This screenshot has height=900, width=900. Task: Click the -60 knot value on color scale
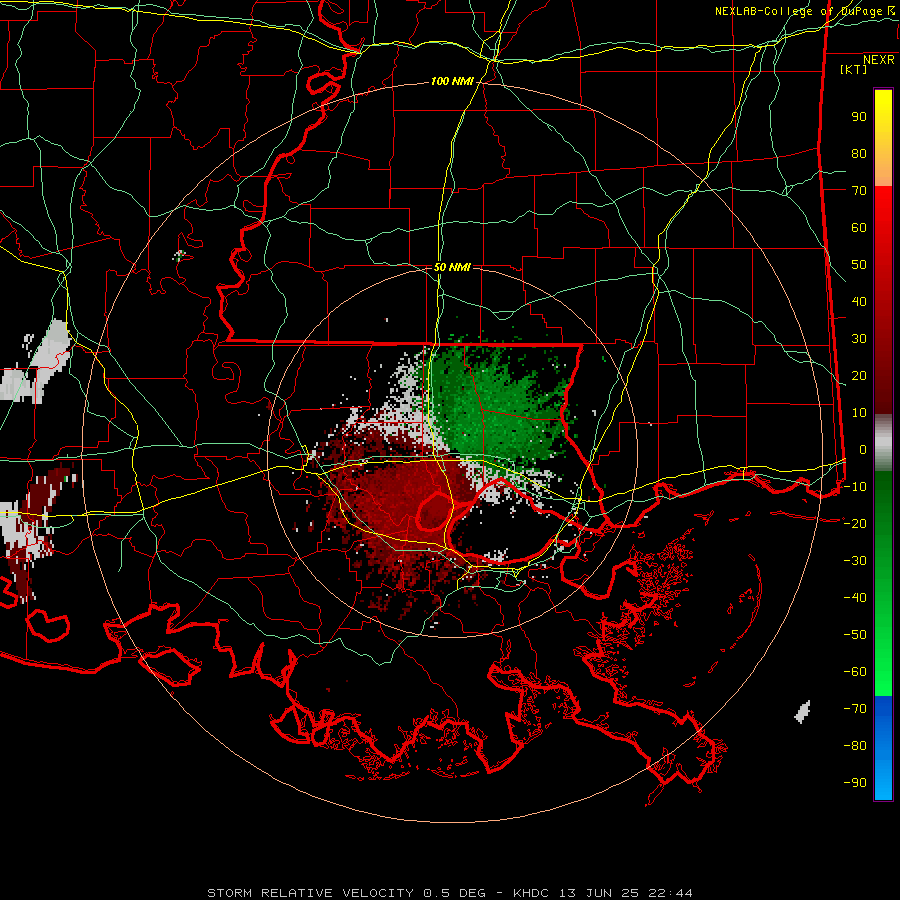coord(855,672)
